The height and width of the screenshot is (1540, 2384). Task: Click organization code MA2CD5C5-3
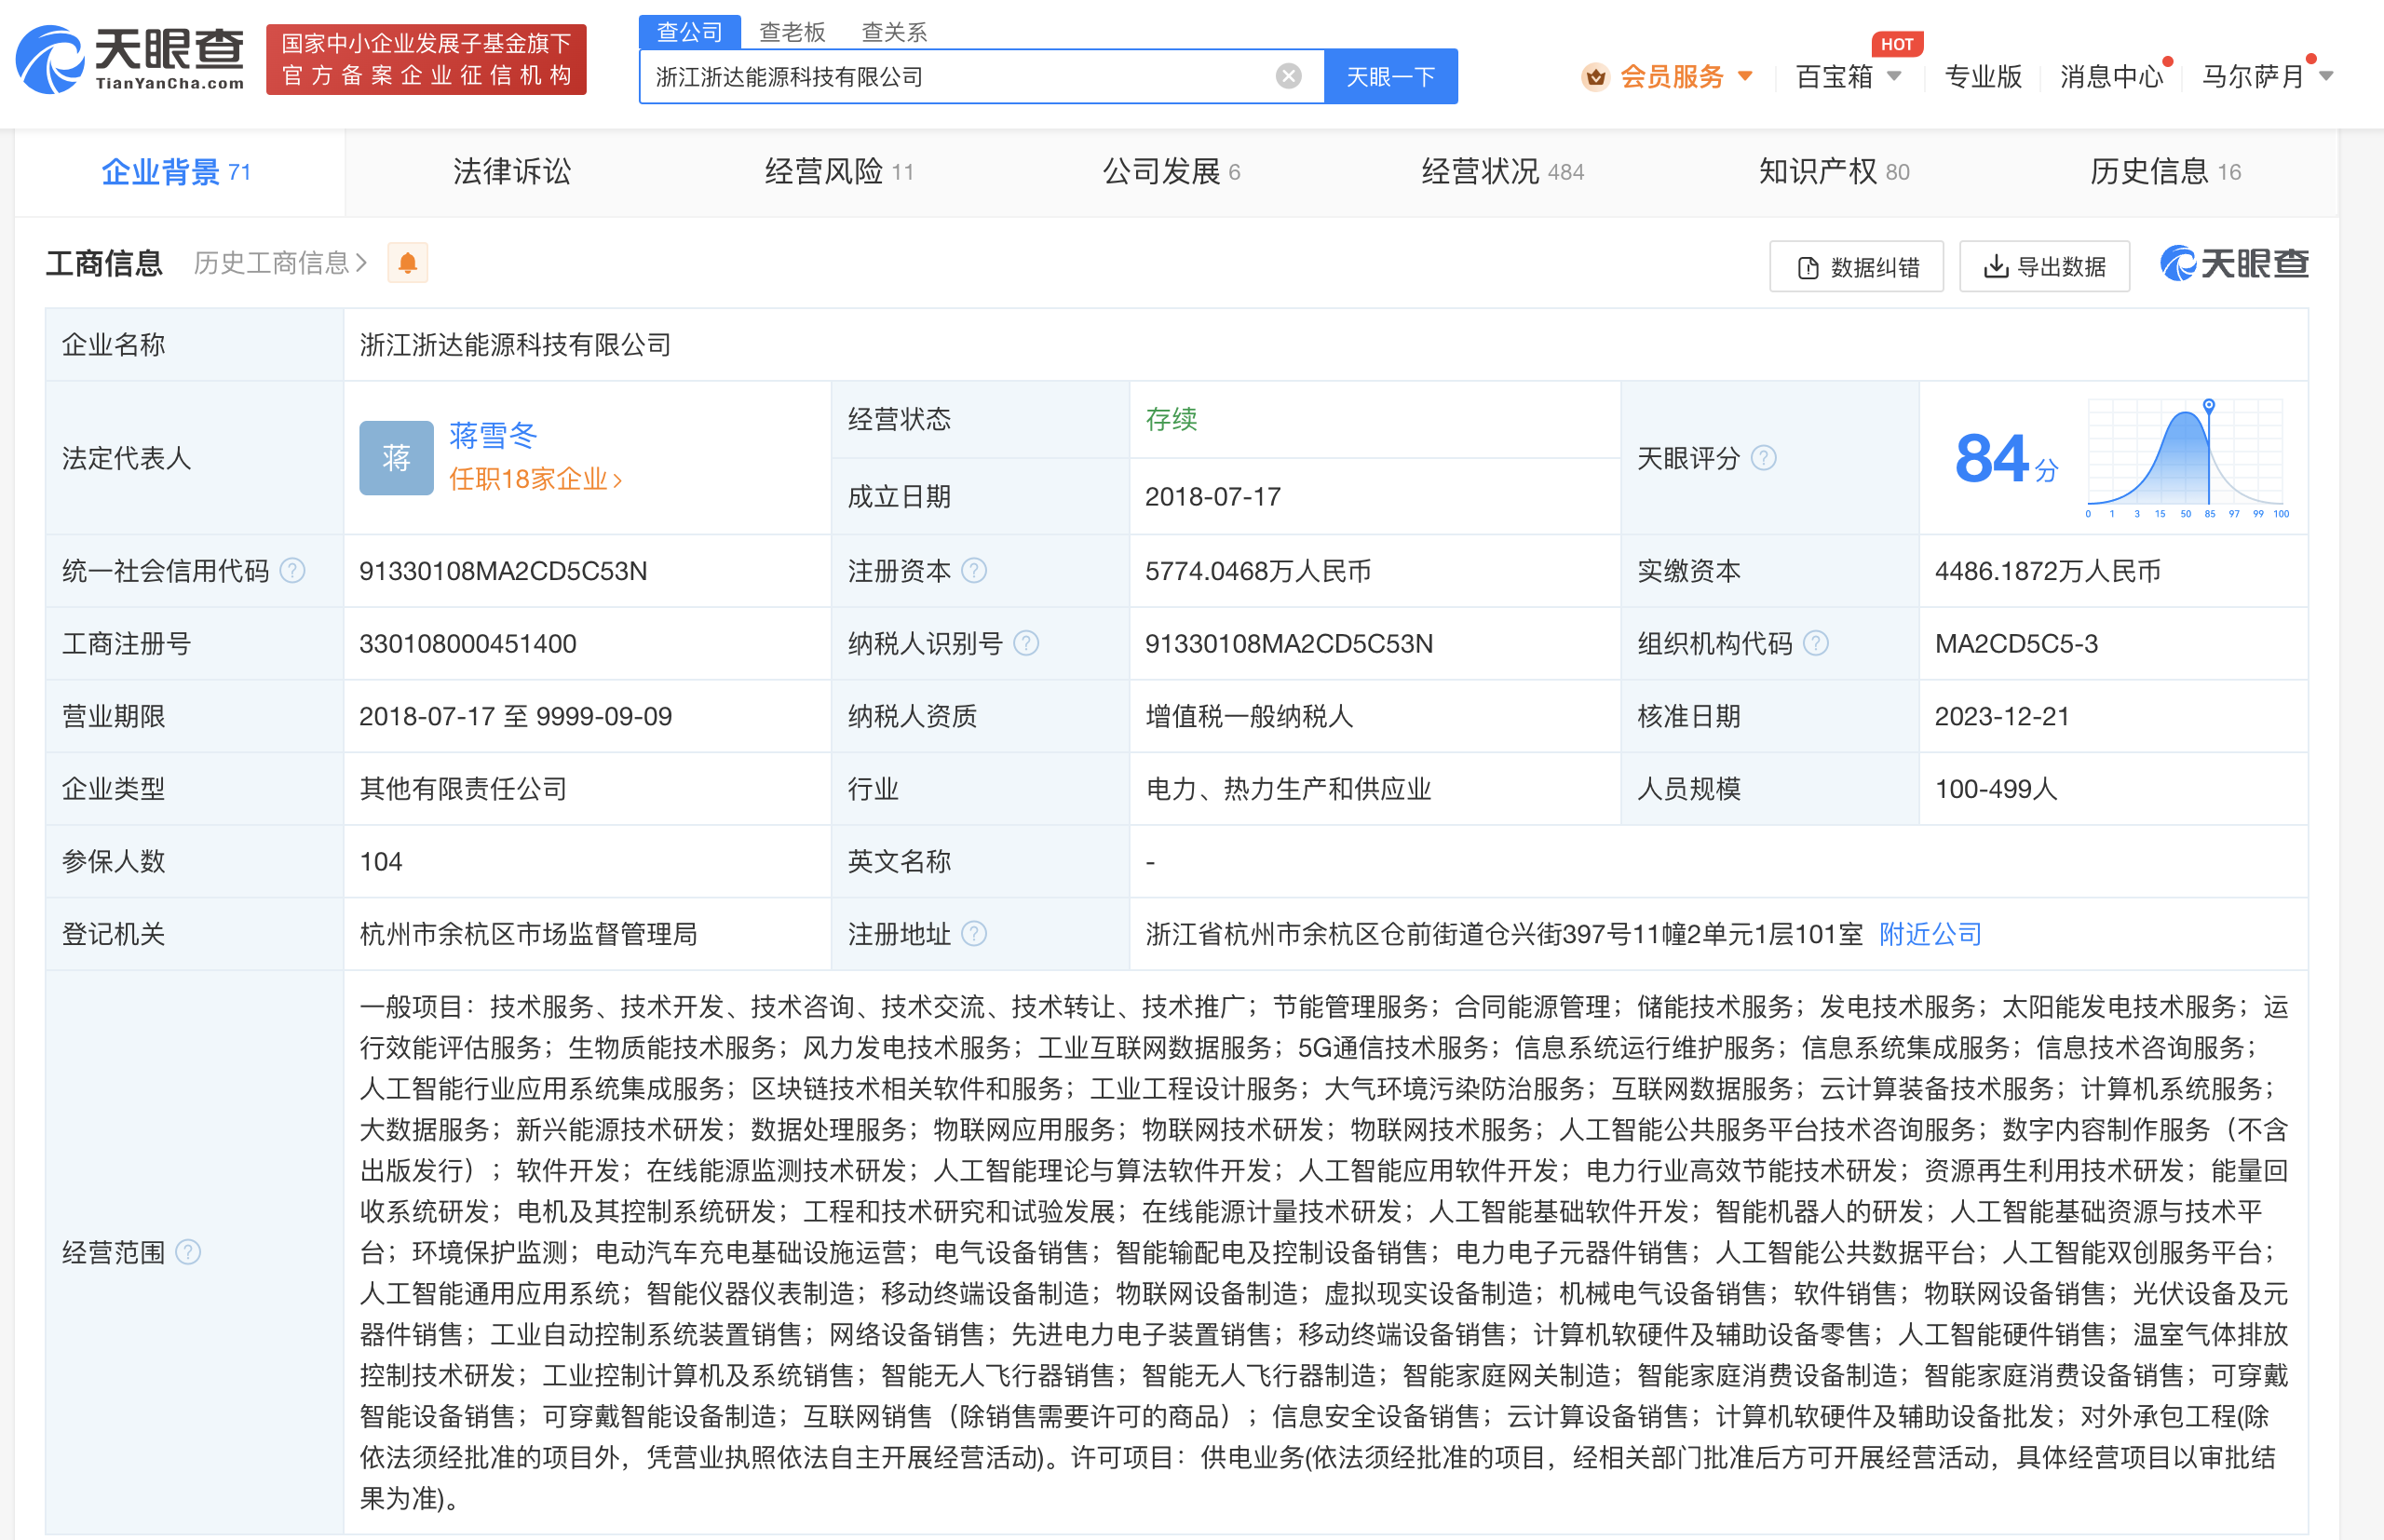[2016, 644]
